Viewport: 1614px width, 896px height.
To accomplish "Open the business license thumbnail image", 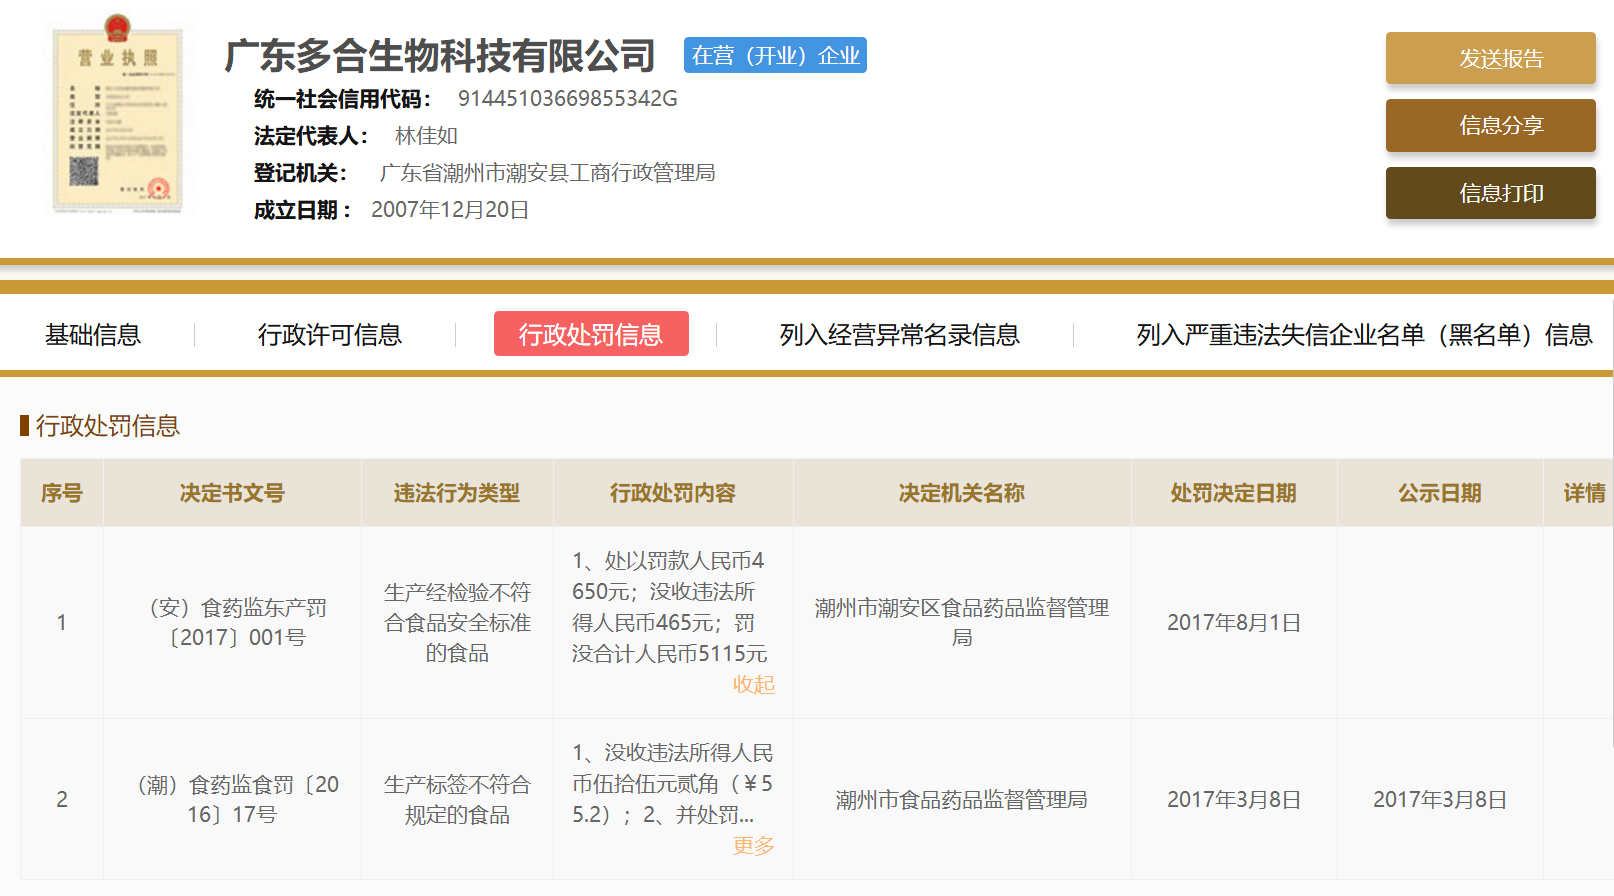I will pyautogui.click(x=117, y=114).
